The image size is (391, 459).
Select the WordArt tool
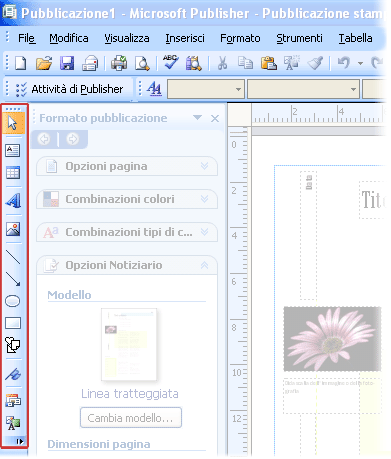(13, 200)
